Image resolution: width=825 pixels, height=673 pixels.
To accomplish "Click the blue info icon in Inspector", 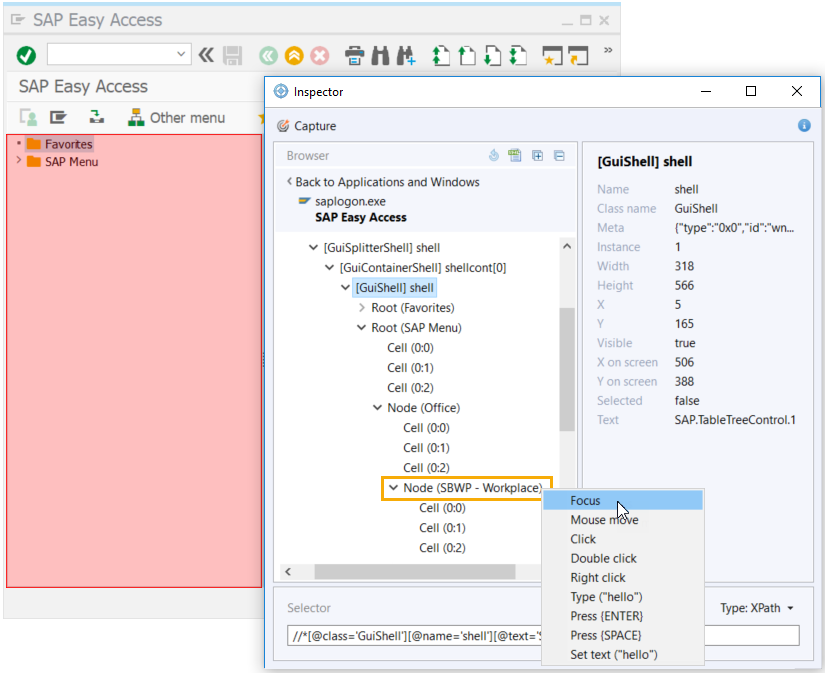I will click(x=804, y=125).
